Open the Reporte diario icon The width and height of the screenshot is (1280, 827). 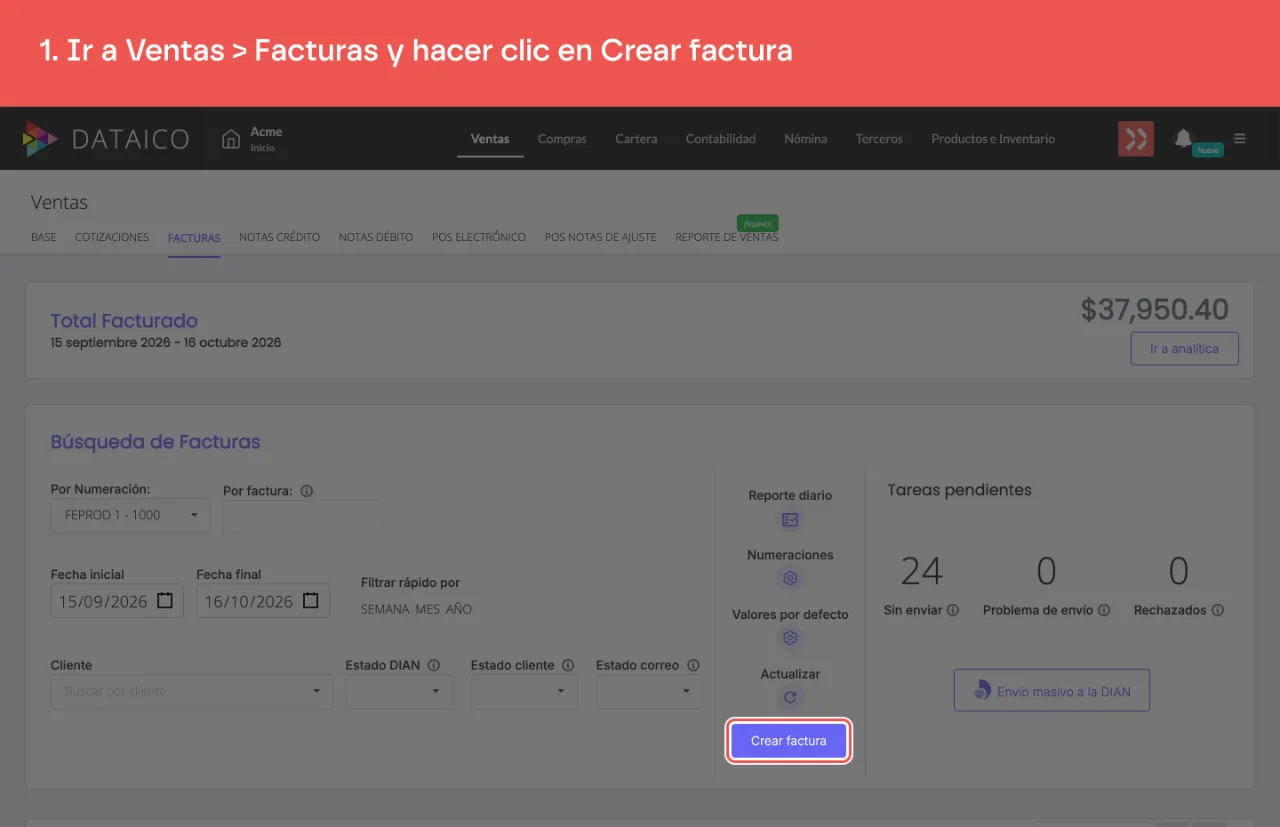click(x=790, y=519)
